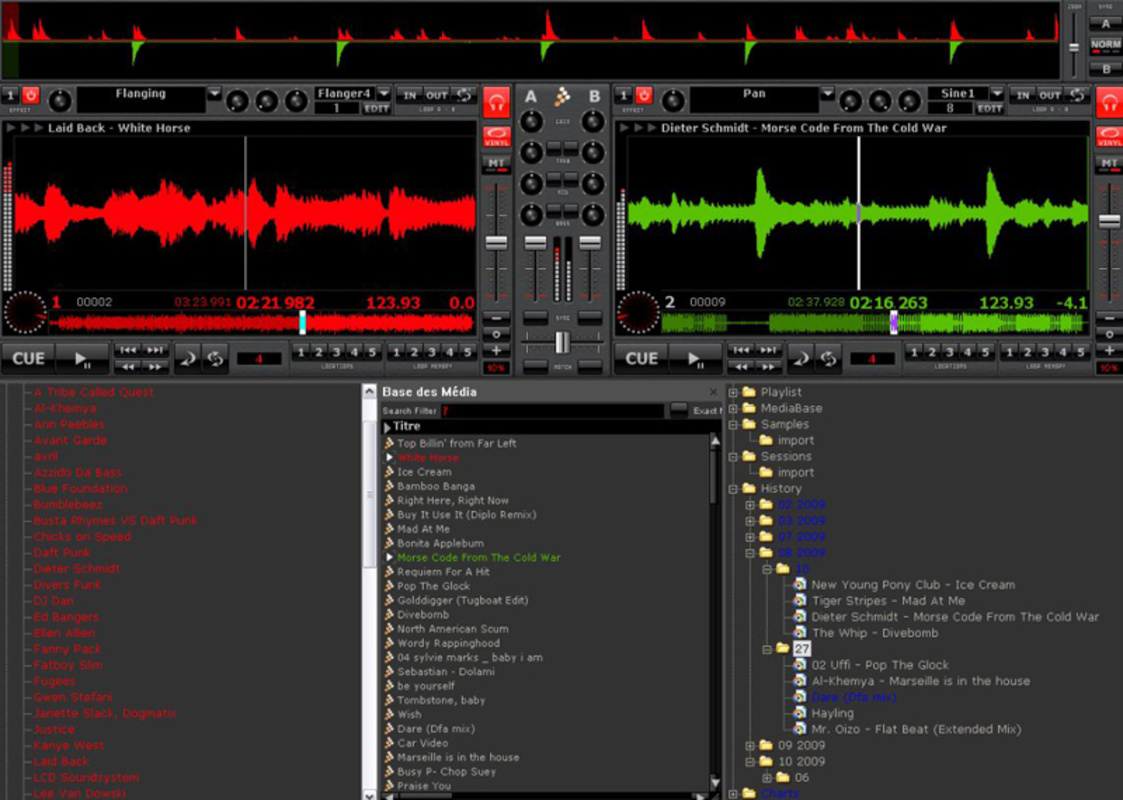Toggle headphone cue on deck 2
Screen dimensions: 1123x800
point(1109,102)
